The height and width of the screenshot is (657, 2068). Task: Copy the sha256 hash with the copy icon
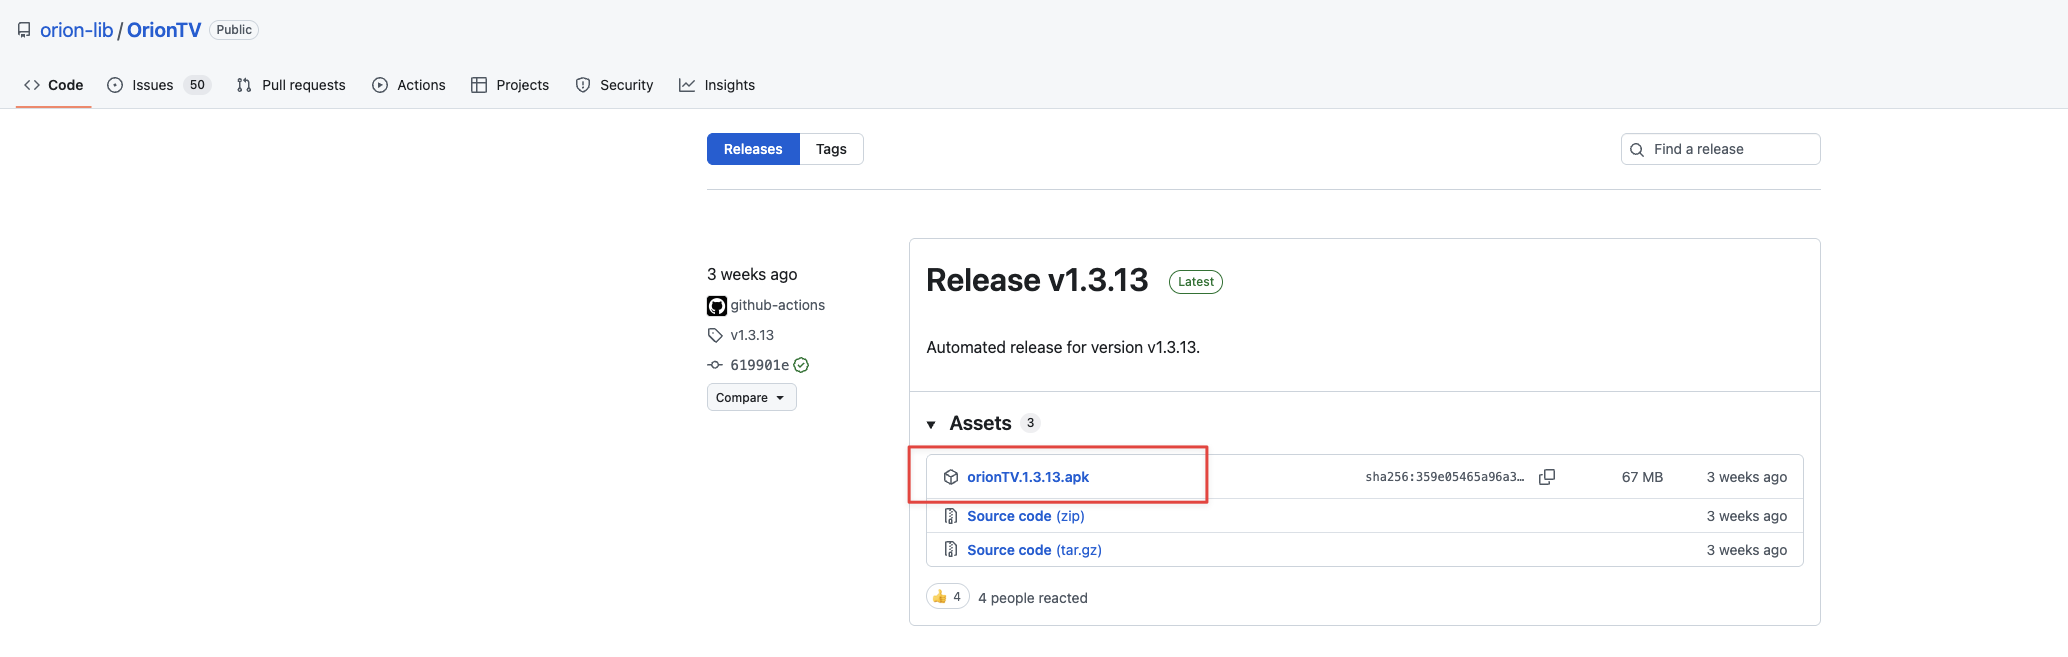point(1547,477)
